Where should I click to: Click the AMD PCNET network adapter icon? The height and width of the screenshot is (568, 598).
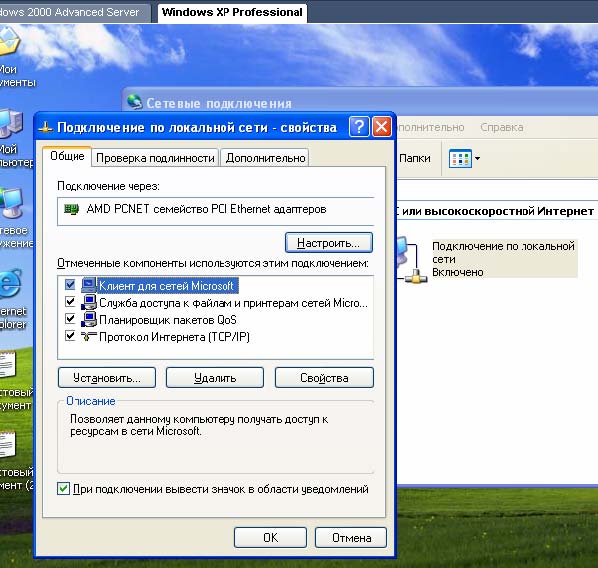tap(71, 209)
